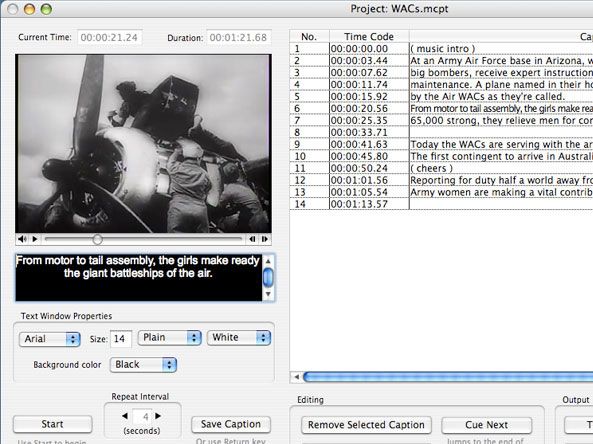Viewport: 593px width, 444px height.
Task: Select caption 'Army women are making a vital'
Action: click(501, 193)
